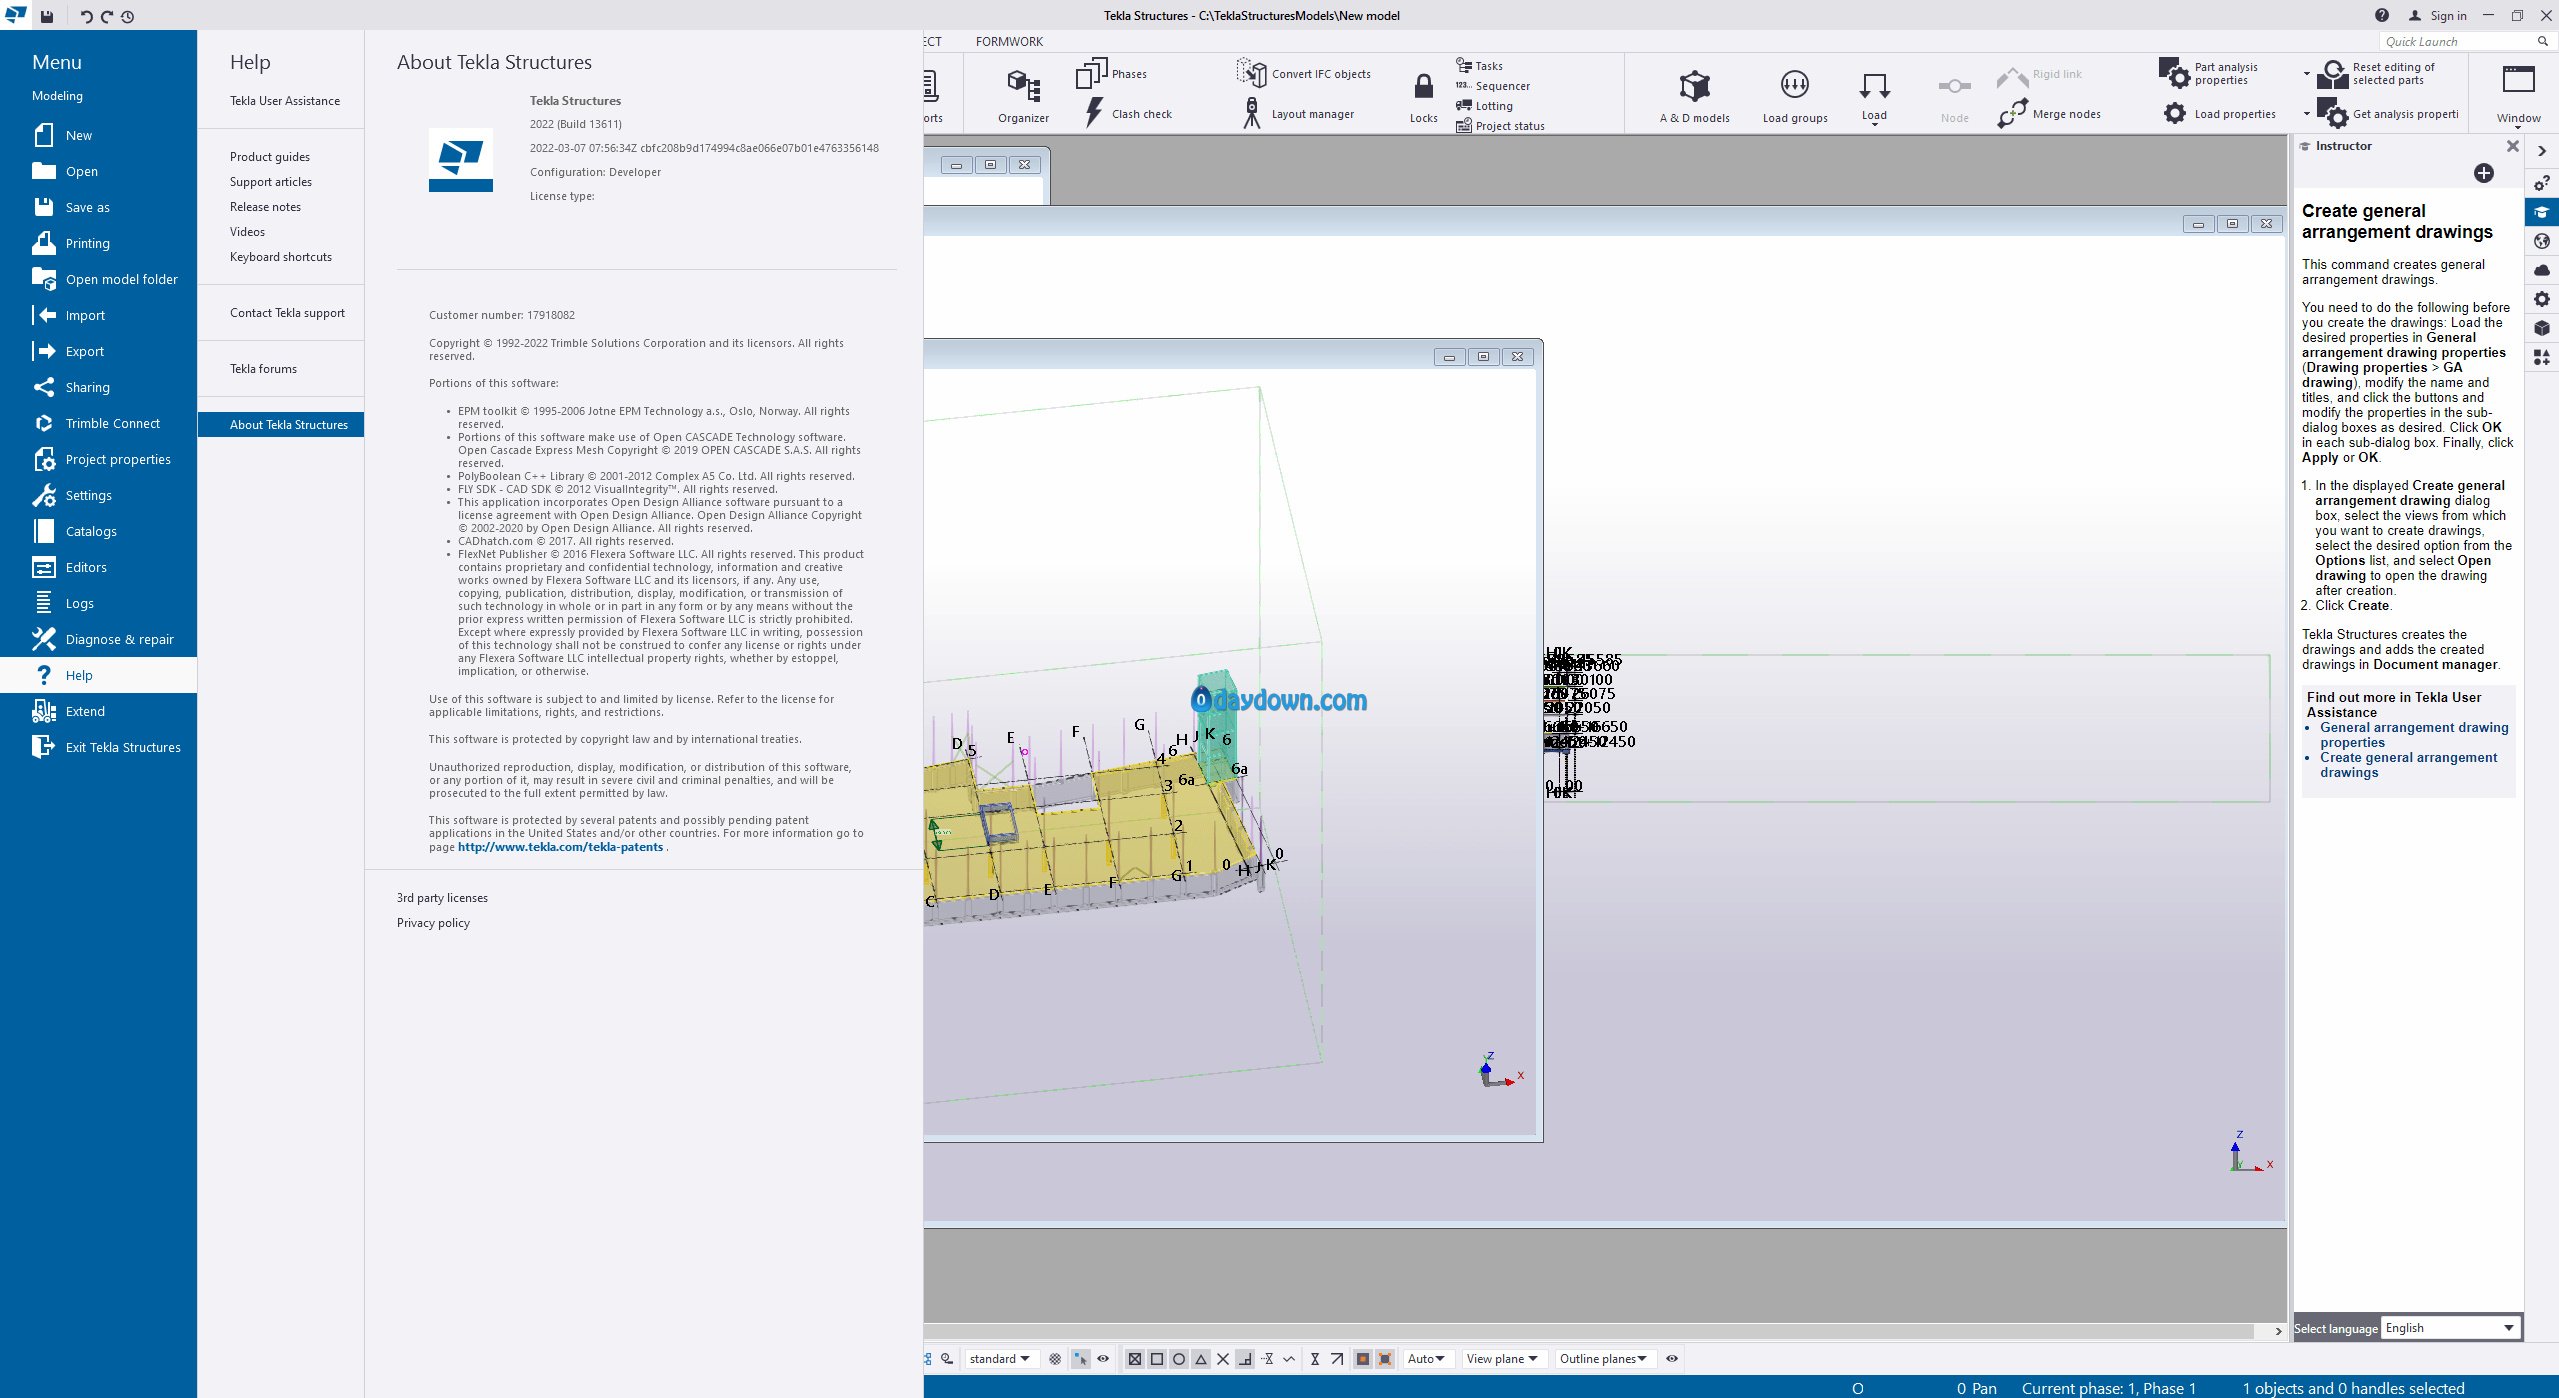Image resolution: width=2559 pixels, height=1398 pixels.
Task: Add a new Instructor note with plus icon
Action: 2483,173
